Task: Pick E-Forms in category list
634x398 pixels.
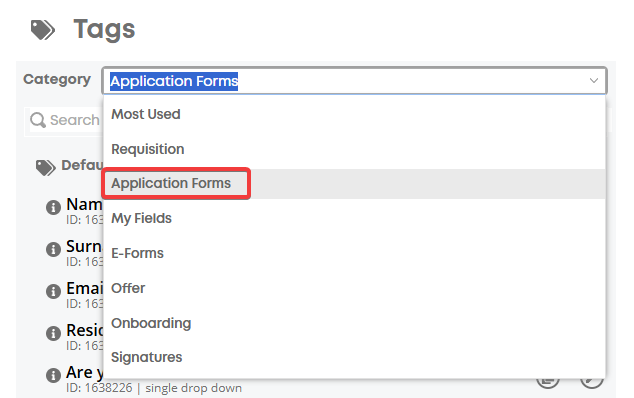Action: tap(354, 253)
